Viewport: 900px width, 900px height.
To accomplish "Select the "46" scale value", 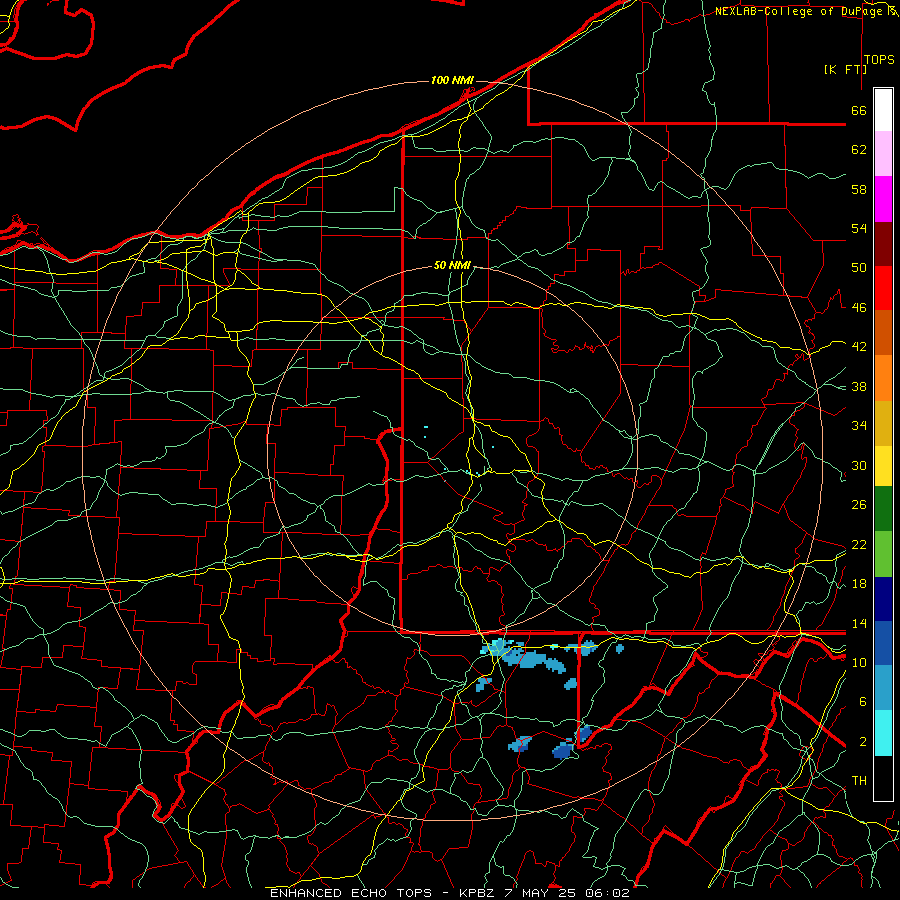I will pos(859,308).
